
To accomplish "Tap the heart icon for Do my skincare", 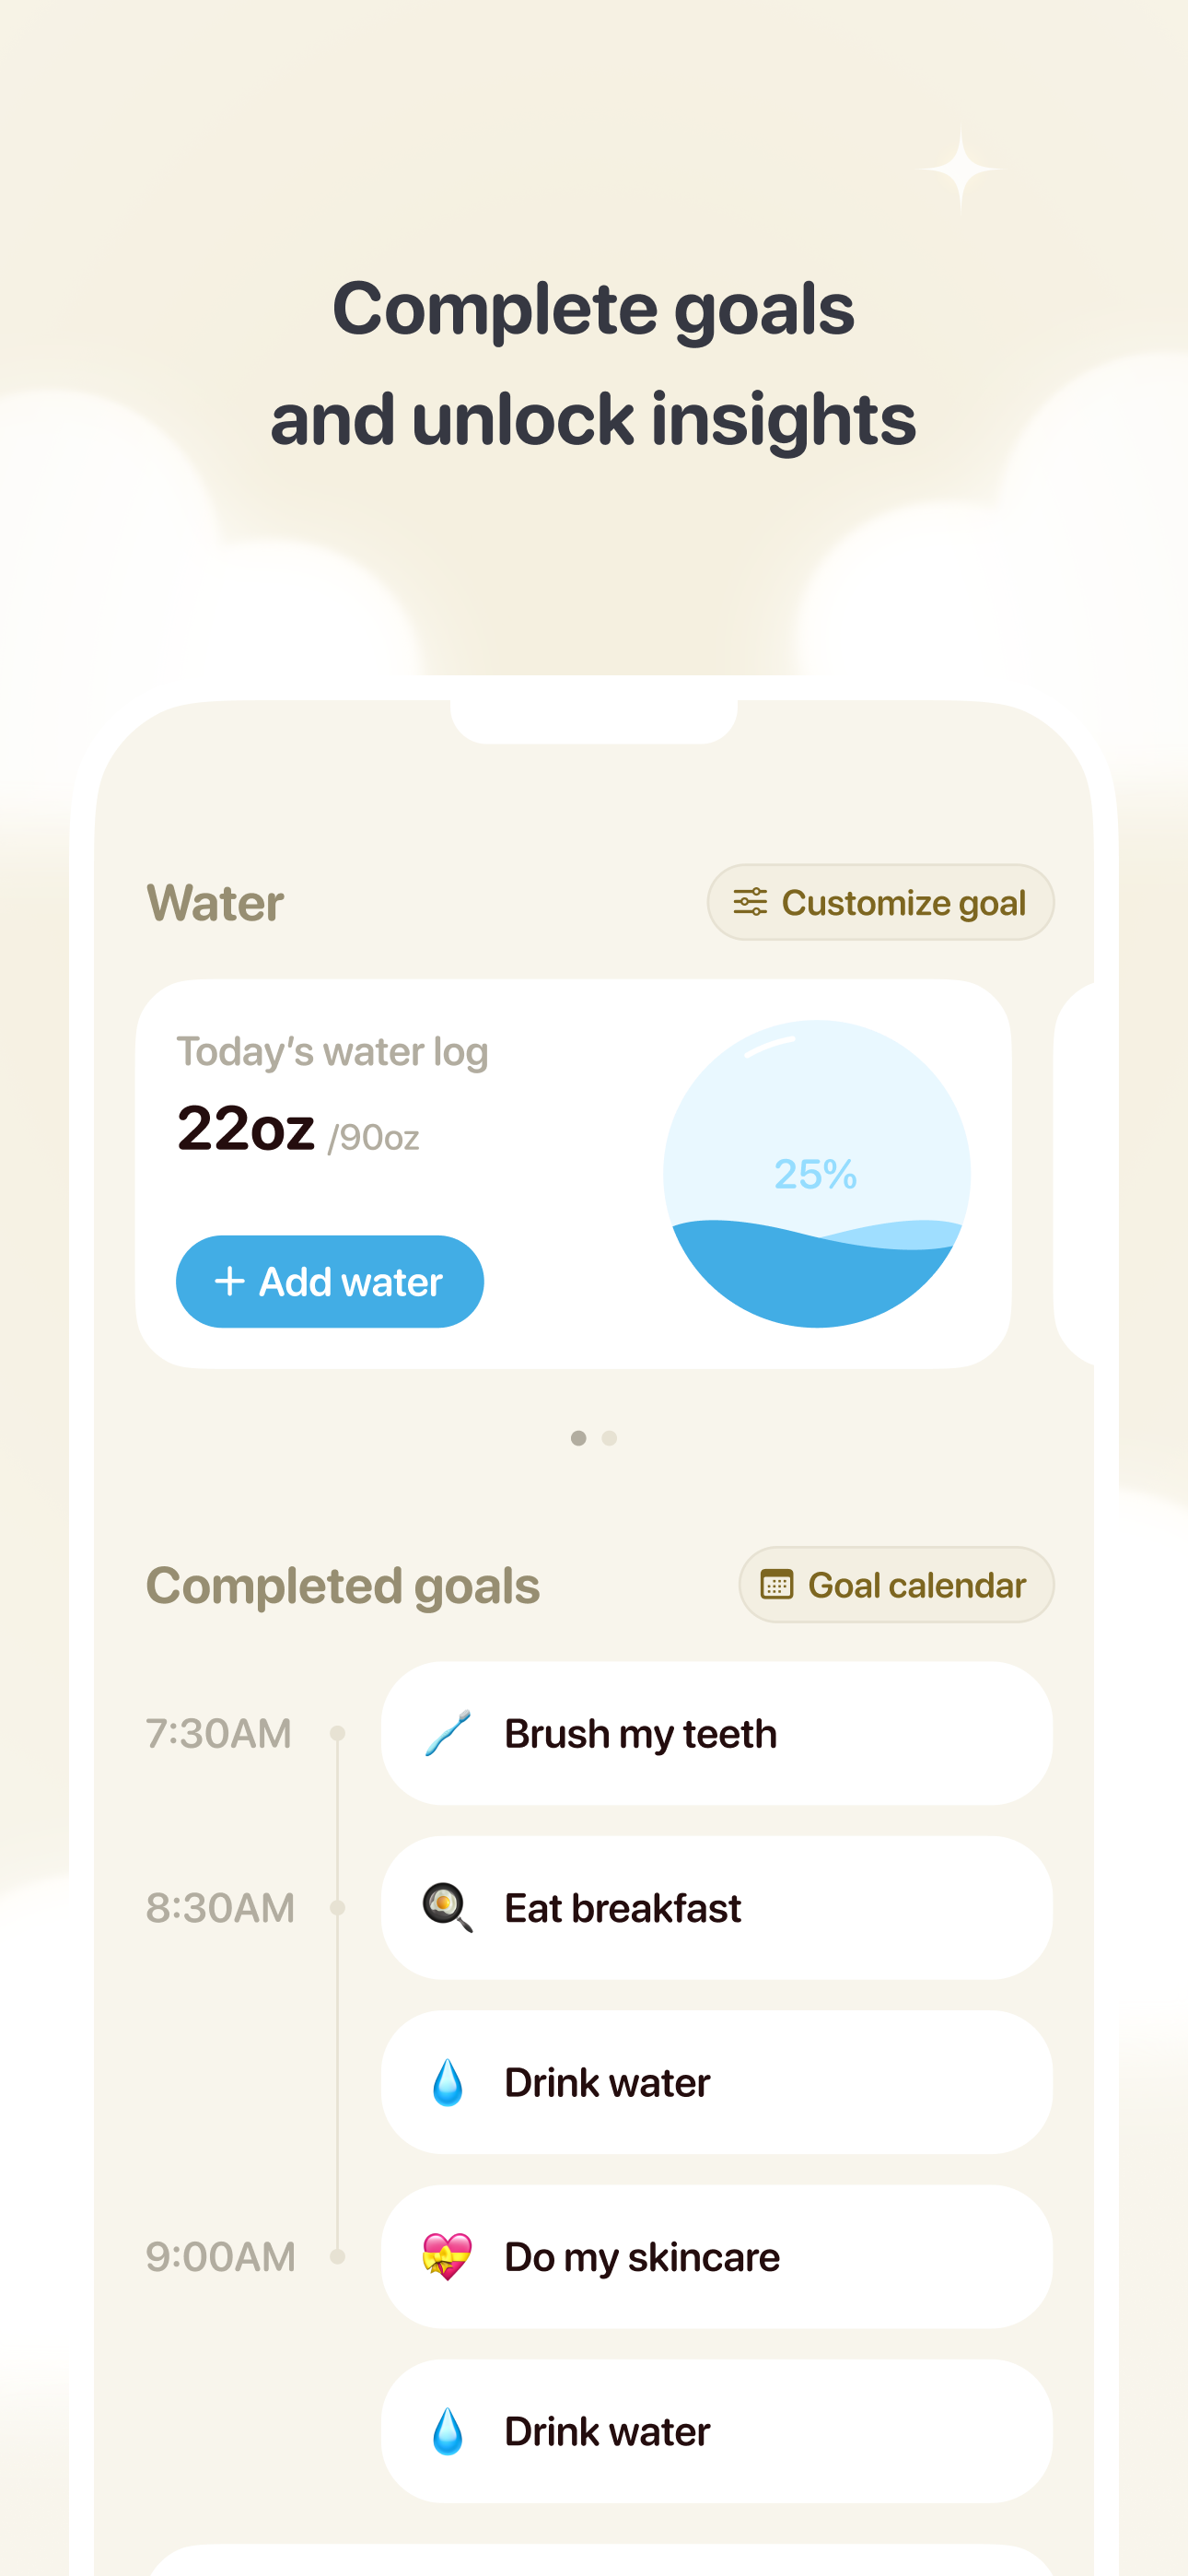I will tap(447, 2257).
